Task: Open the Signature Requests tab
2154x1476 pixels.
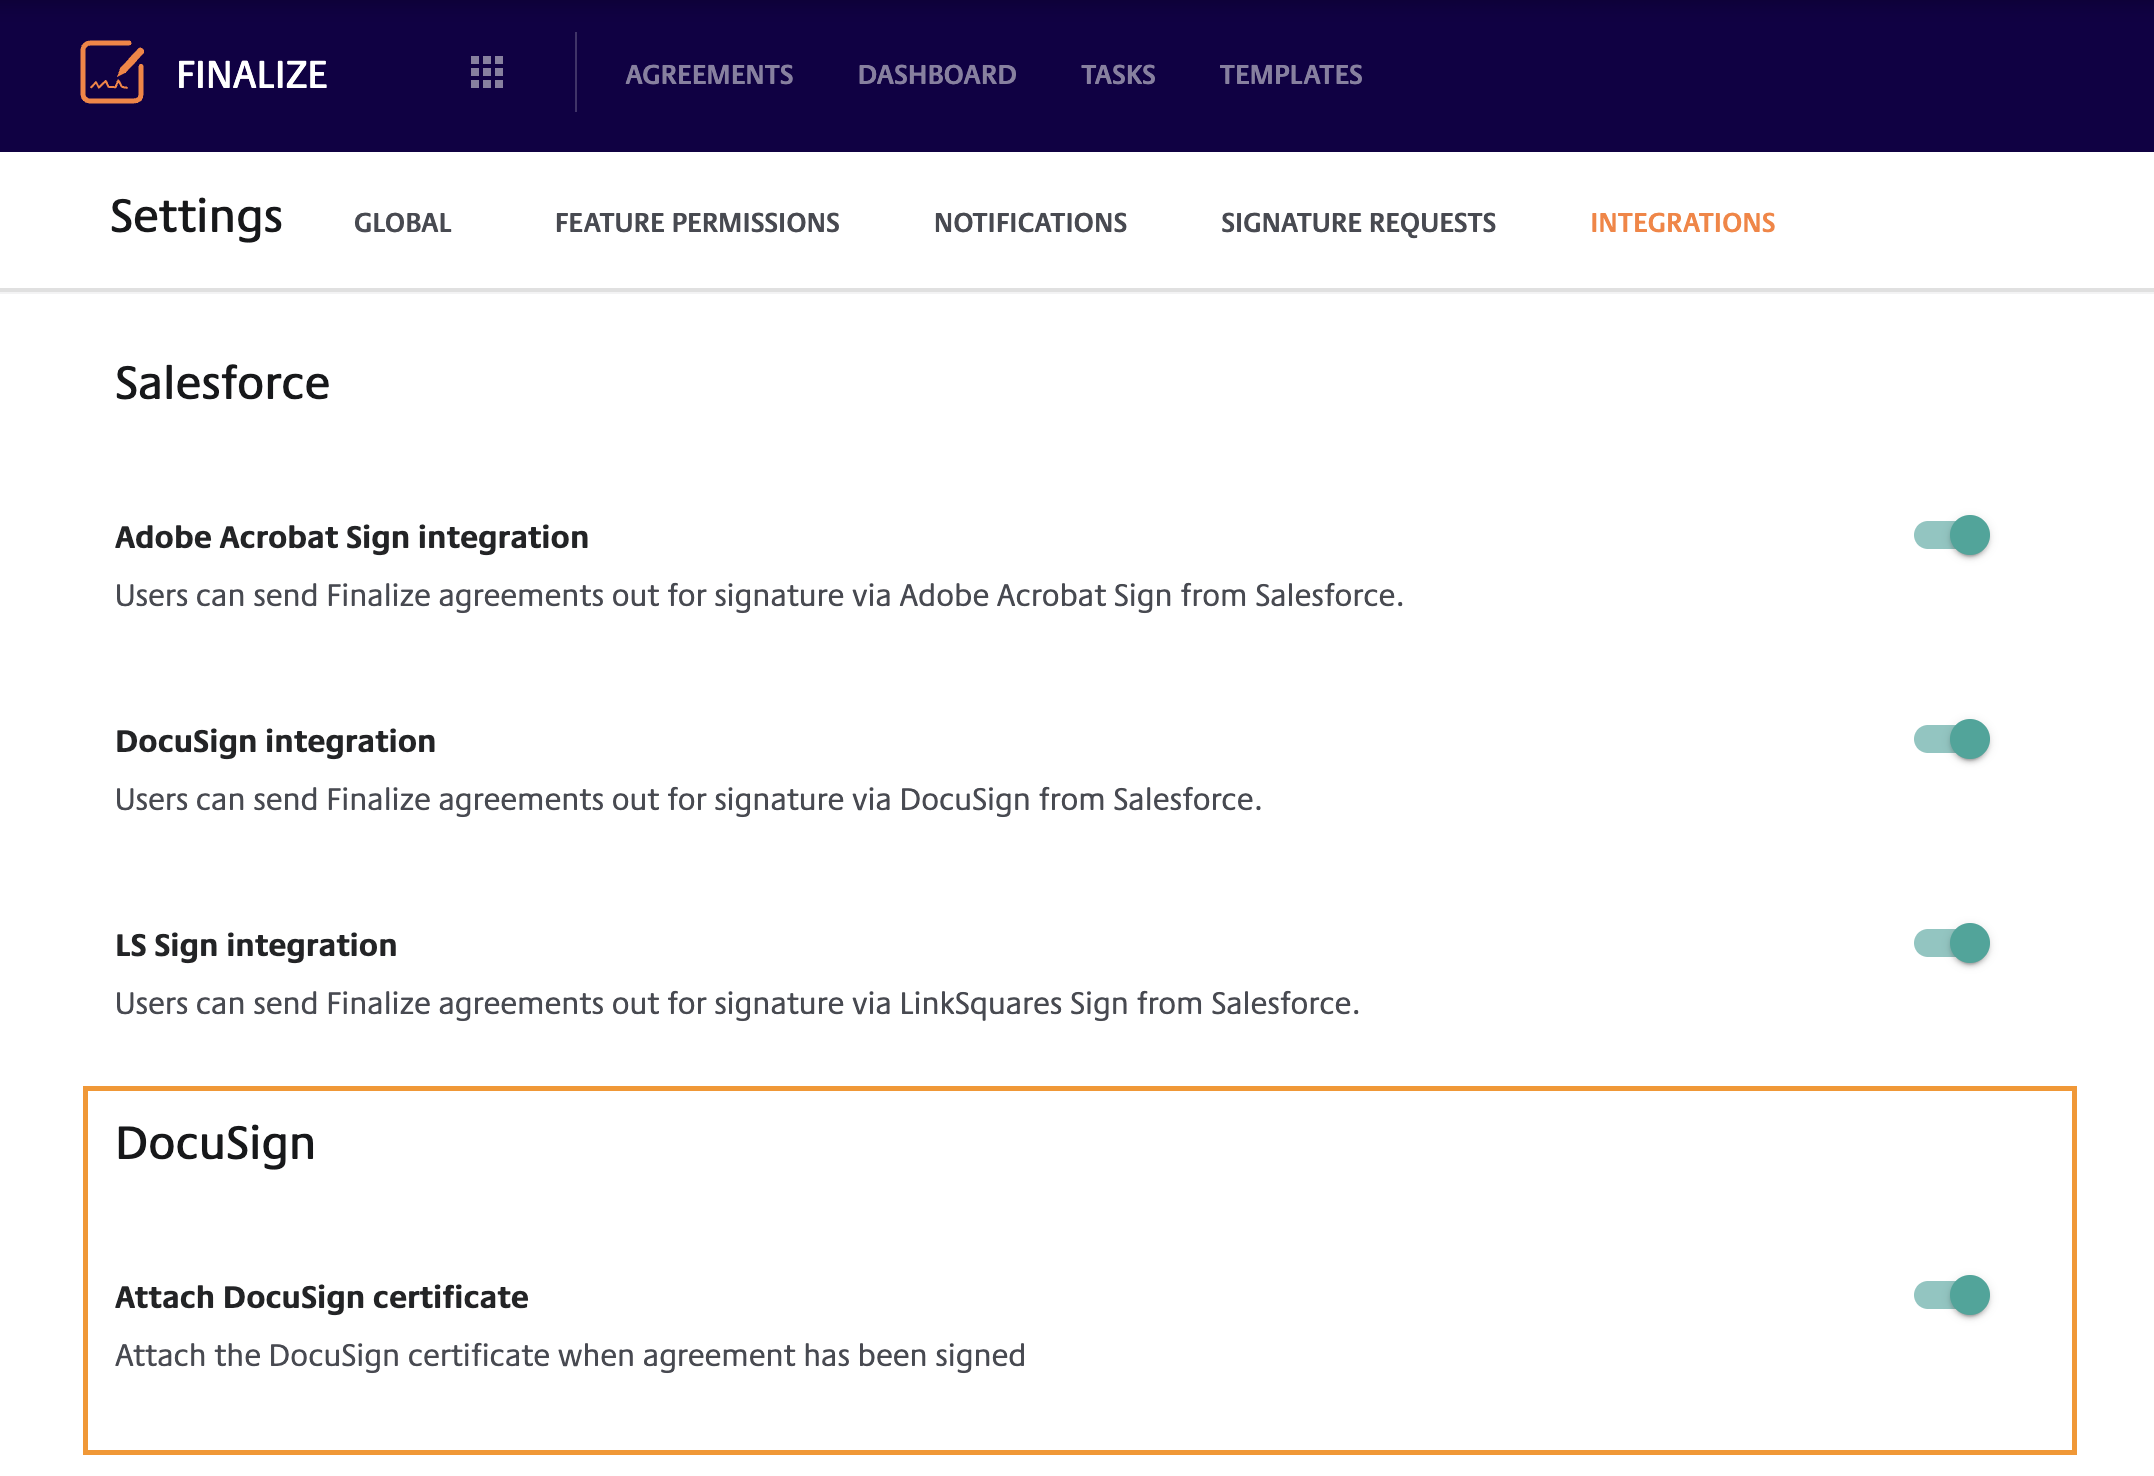Action: point(1358,223)
